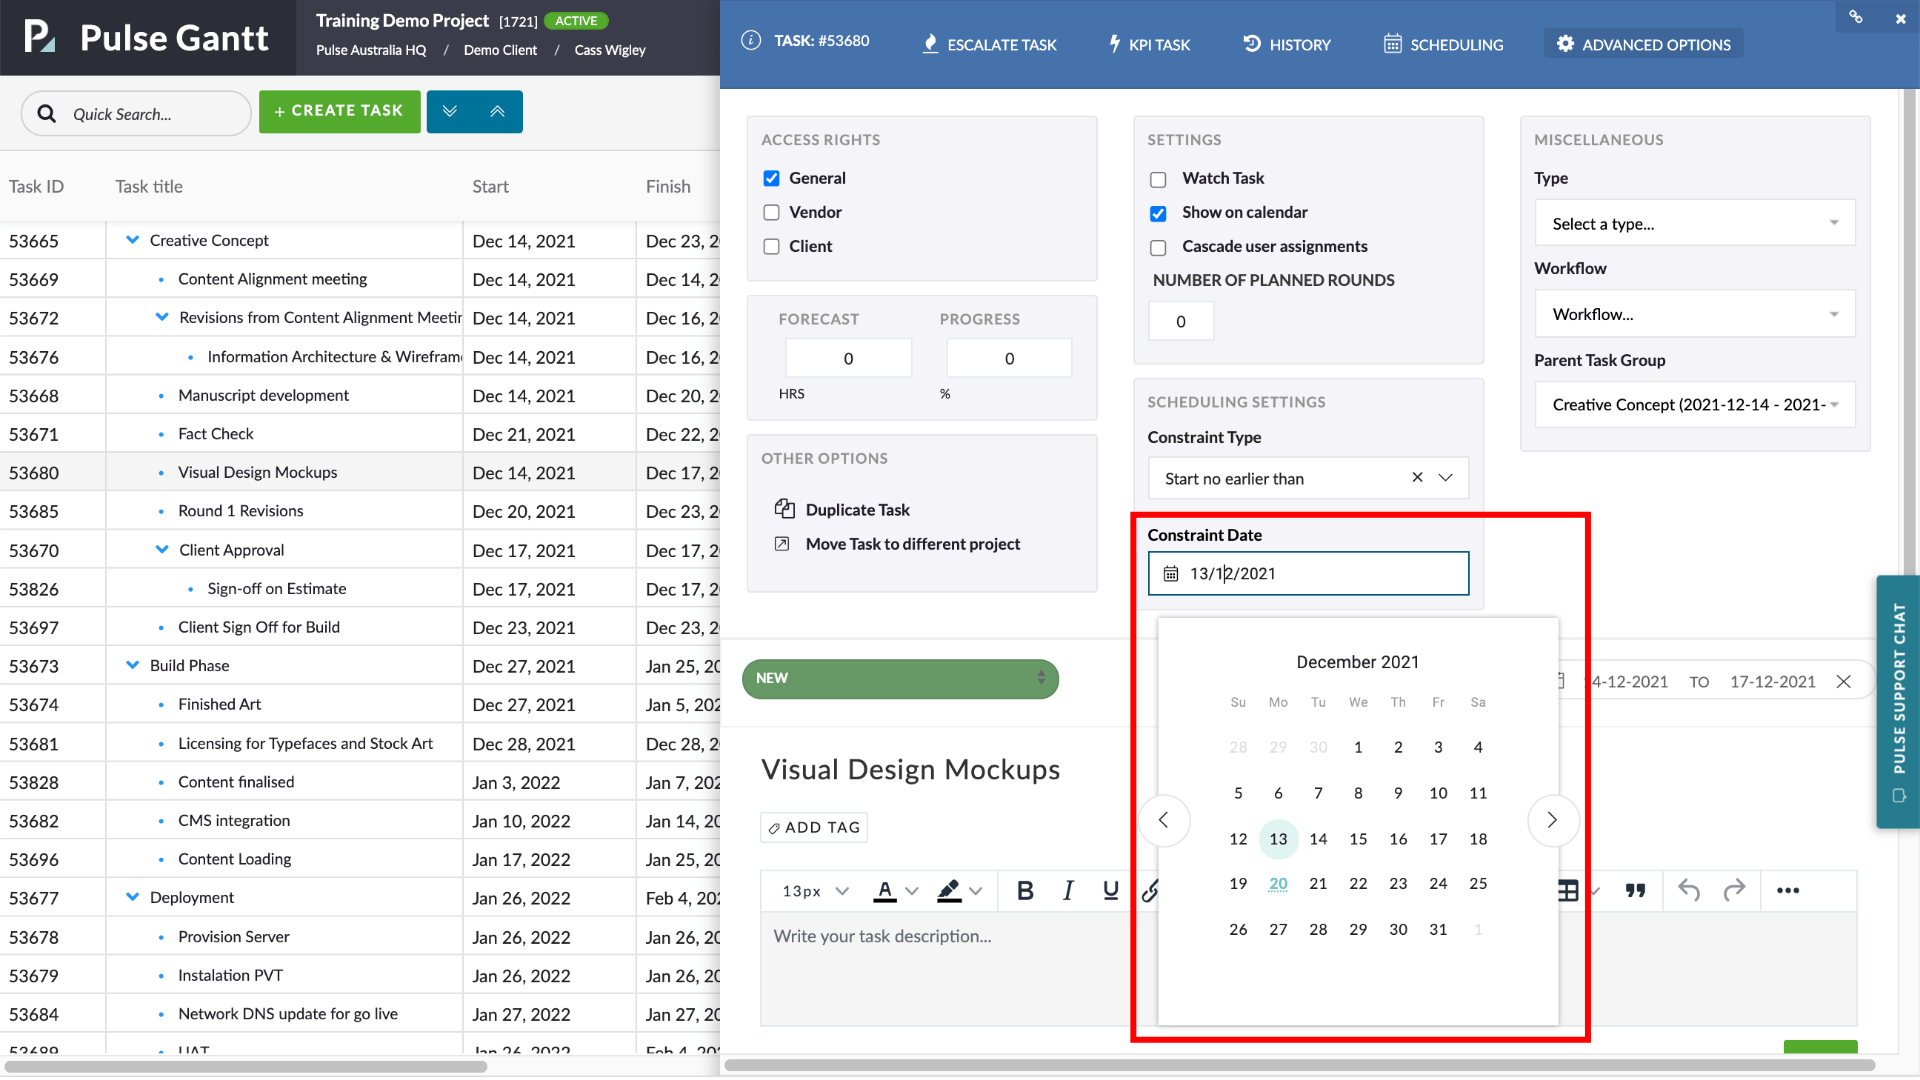Click the redo arrow in editor toolbar
The height and width of the screenshot is (1080, 1920).
(x=1734, y=890)
